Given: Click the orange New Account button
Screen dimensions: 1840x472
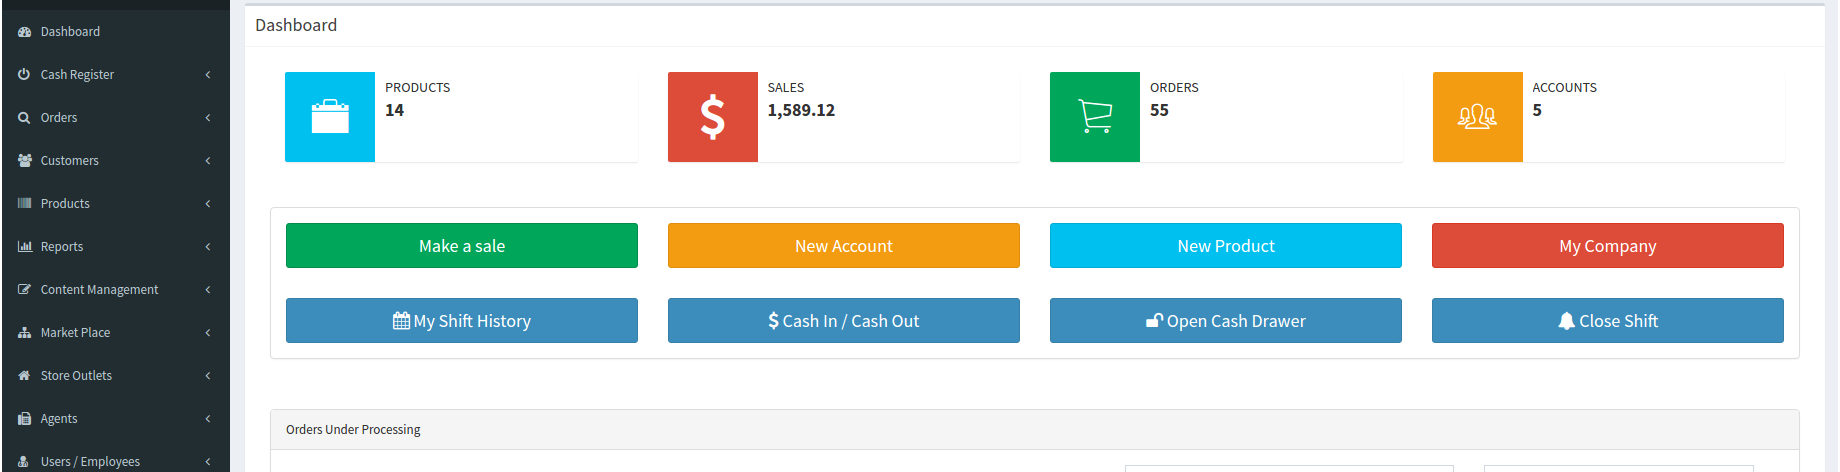Looking at the screenshot, I should pos(843,246).
